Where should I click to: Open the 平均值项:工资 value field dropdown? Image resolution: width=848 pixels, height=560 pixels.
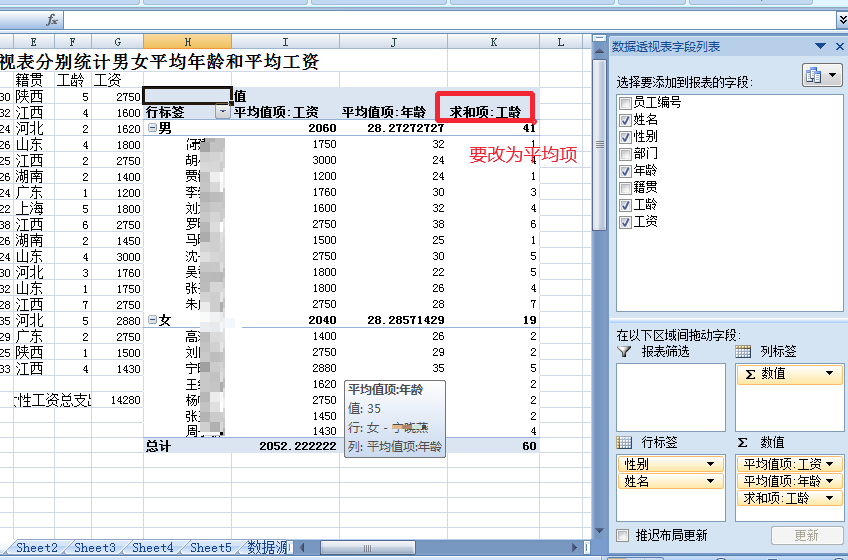point(830,464)
